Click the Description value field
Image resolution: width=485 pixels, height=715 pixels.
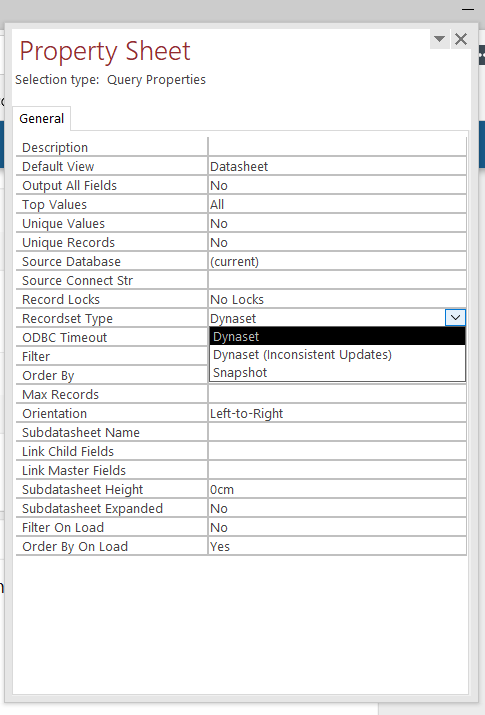tap(337, 147)
